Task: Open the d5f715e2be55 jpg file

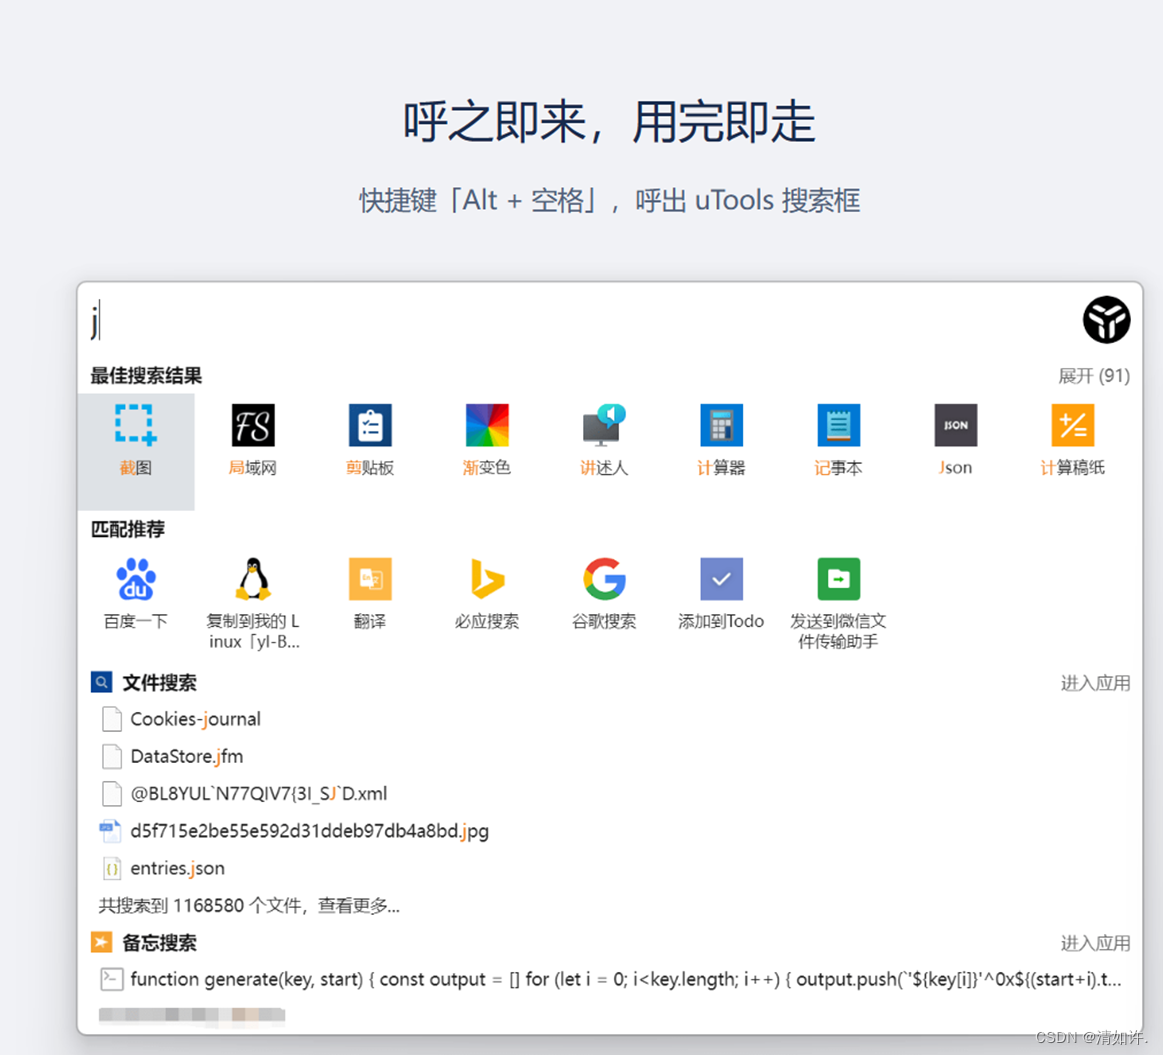Action: (x=610, y=831)
